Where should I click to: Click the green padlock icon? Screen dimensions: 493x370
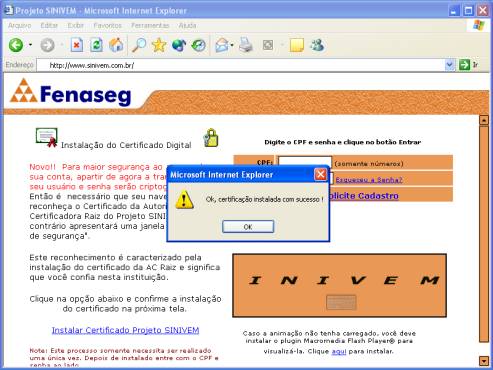pyautogui.click(x=211, y=138)
